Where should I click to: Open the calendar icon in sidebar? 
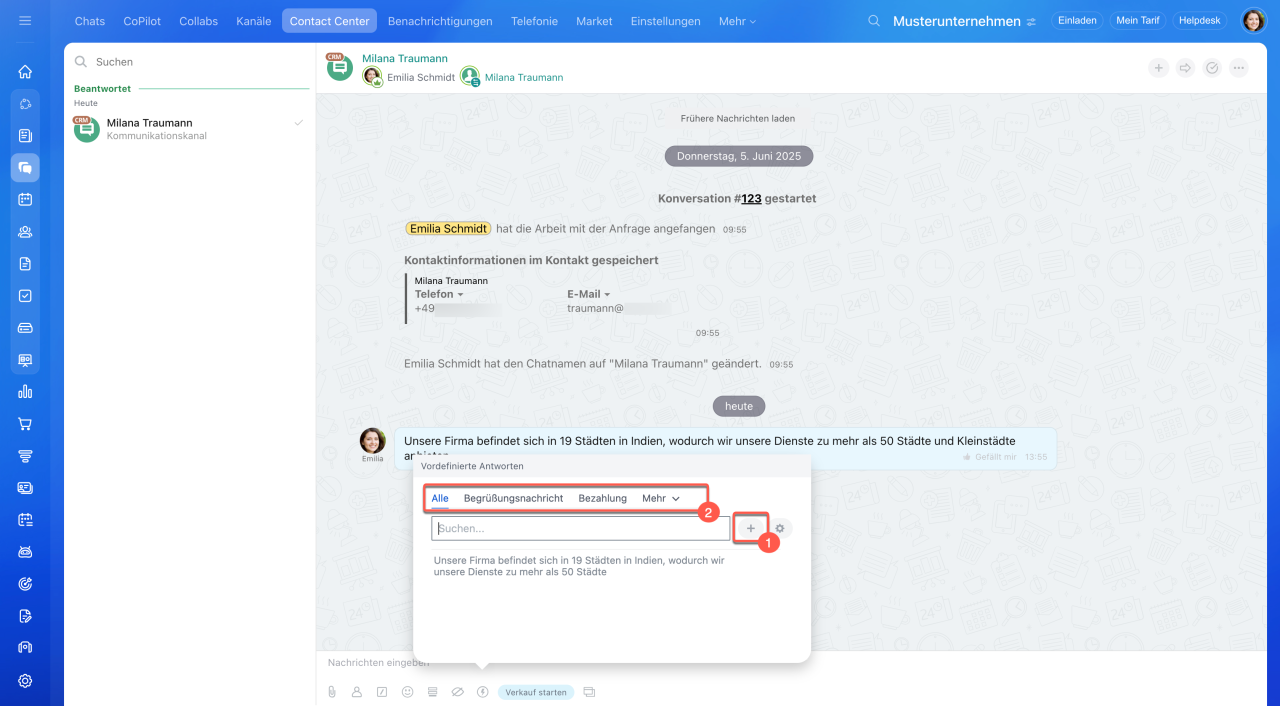pyautogui.click(x=25, y=199)
